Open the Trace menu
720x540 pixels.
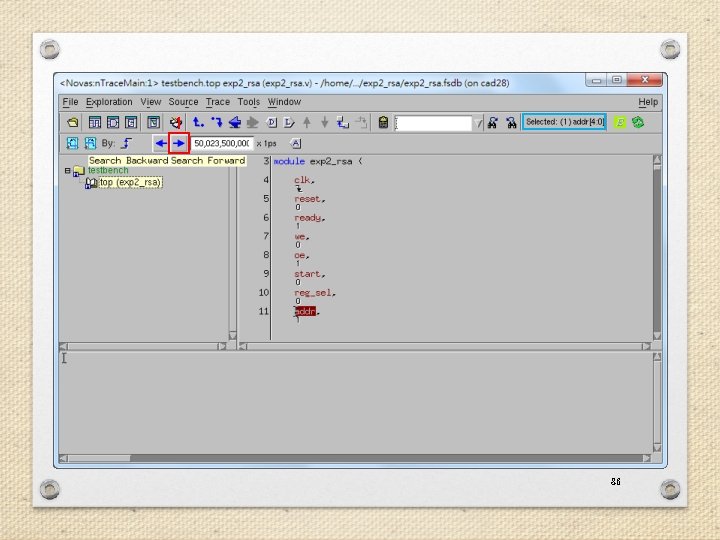click(x=218, y=102)
